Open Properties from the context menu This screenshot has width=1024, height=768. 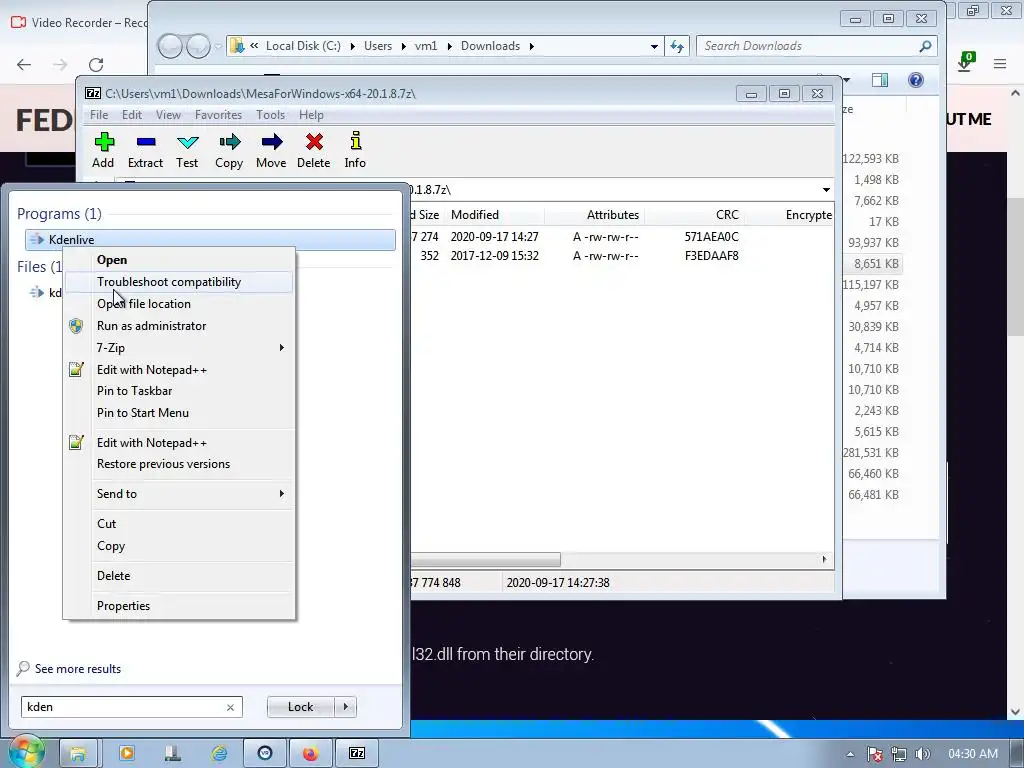[x=179, y=606]
